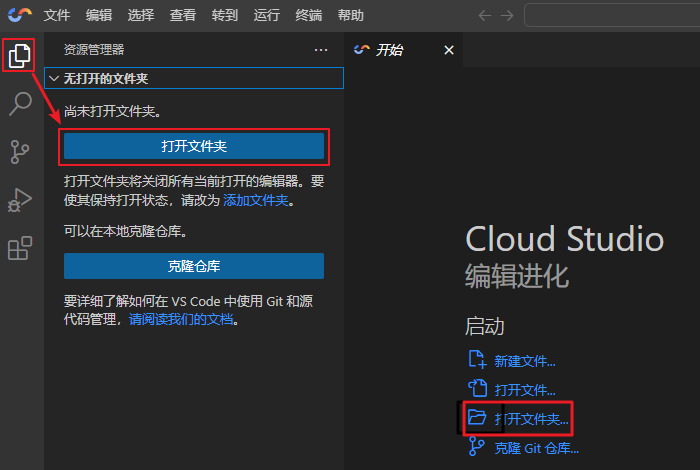
Task: Close the 开始 tab
Action: [449, 50]
